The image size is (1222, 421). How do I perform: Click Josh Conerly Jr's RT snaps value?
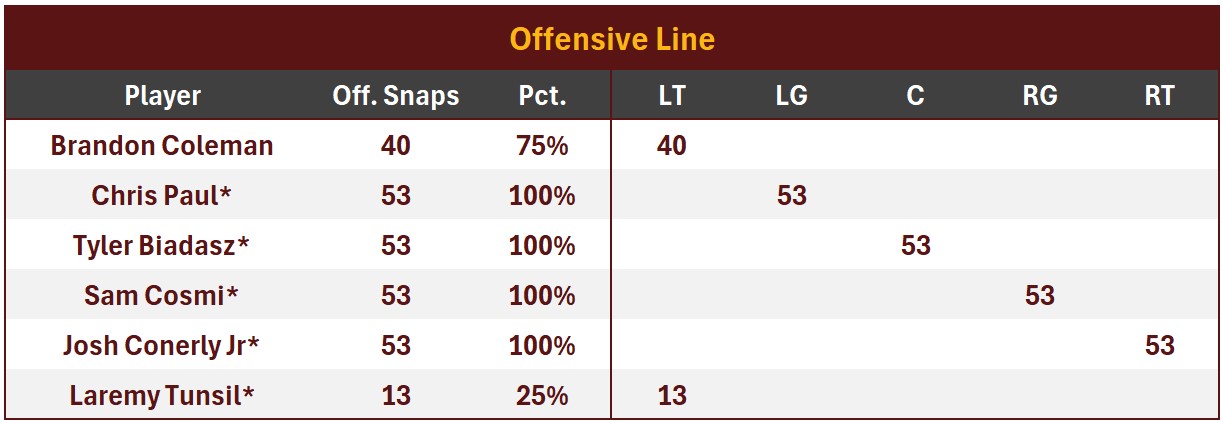click(1159, 346)
